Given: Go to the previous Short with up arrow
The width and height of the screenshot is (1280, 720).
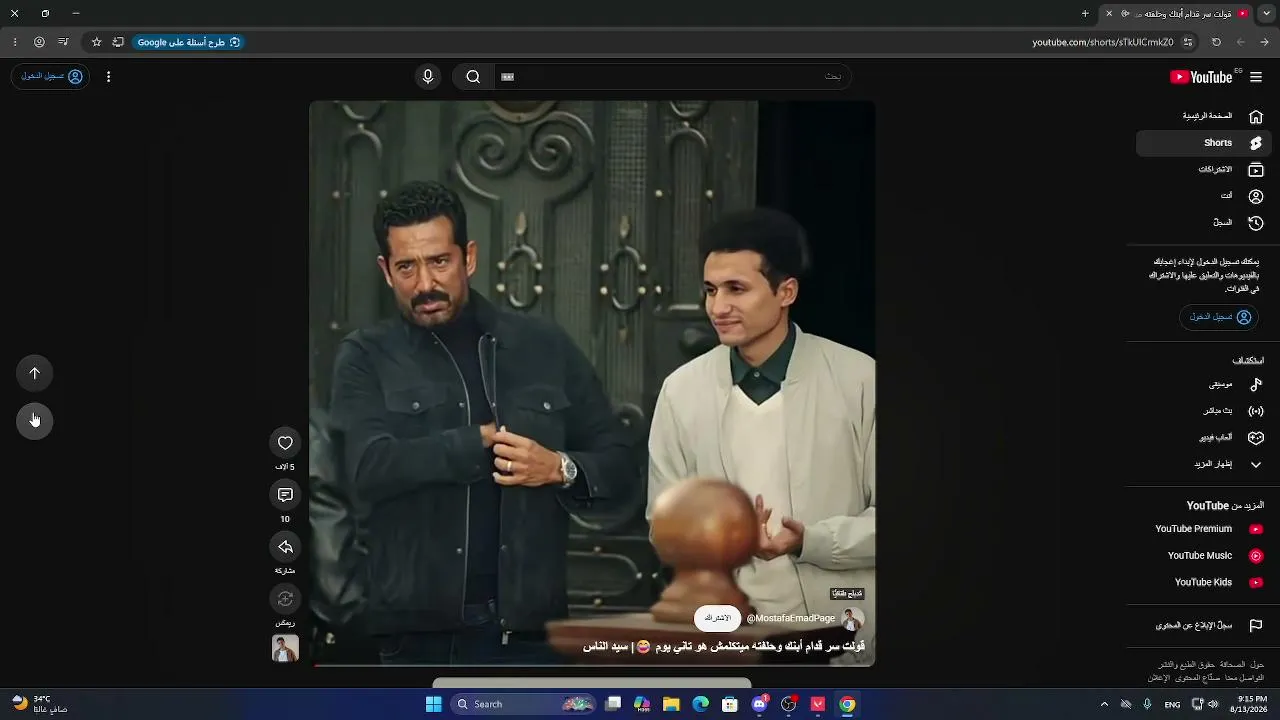Looking at the screenshot, I should point(35,373).
